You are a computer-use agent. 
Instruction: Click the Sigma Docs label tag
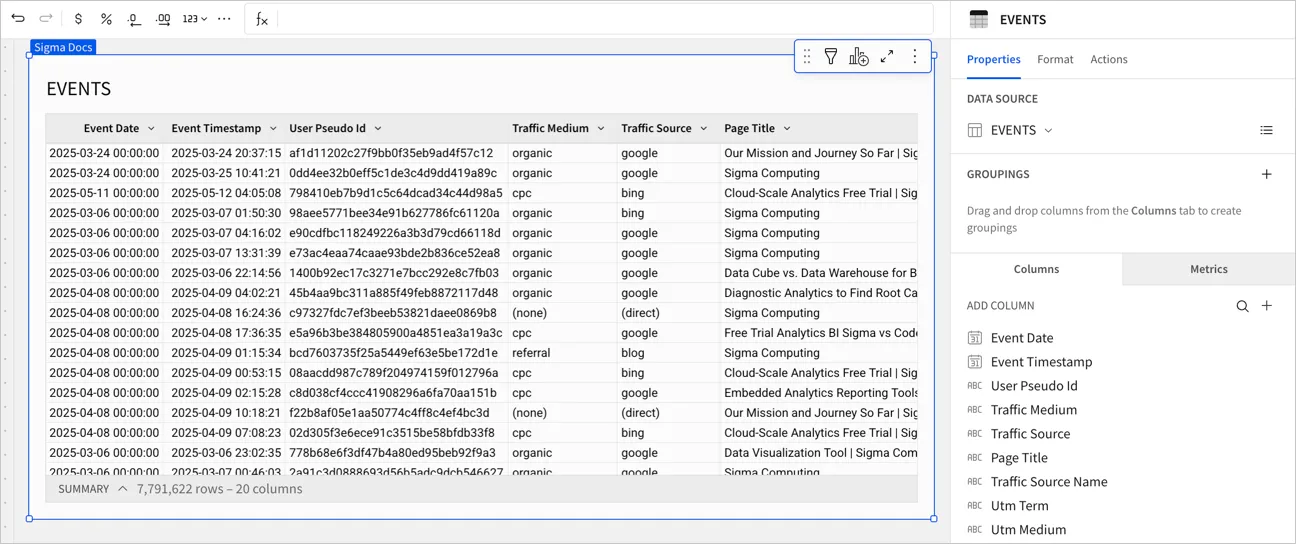pyautogui.click(x=63, y=47)
